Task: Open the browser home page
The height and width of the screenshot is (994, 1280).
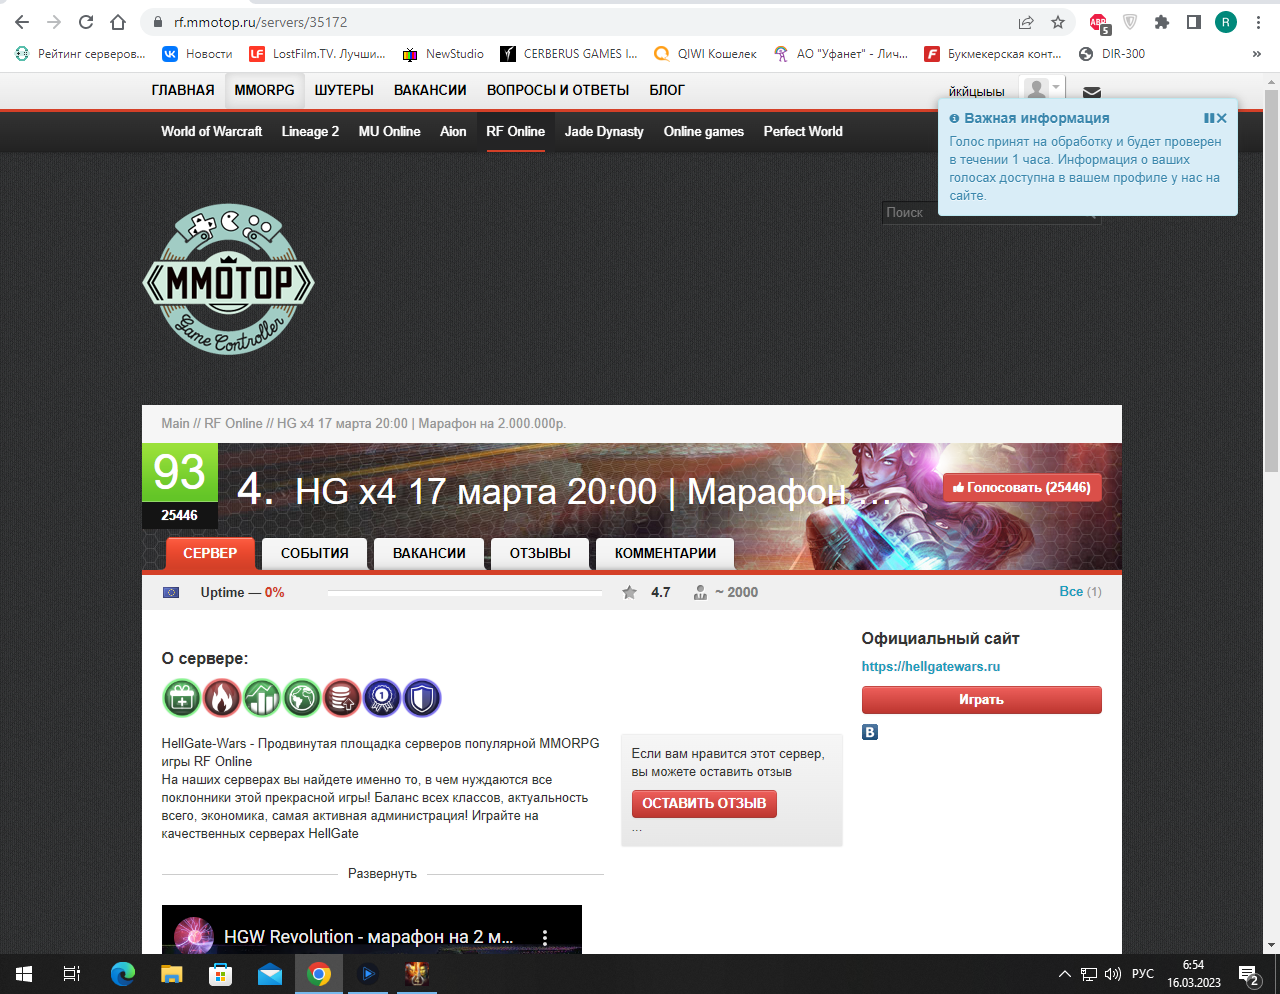Action: [118, 22]
